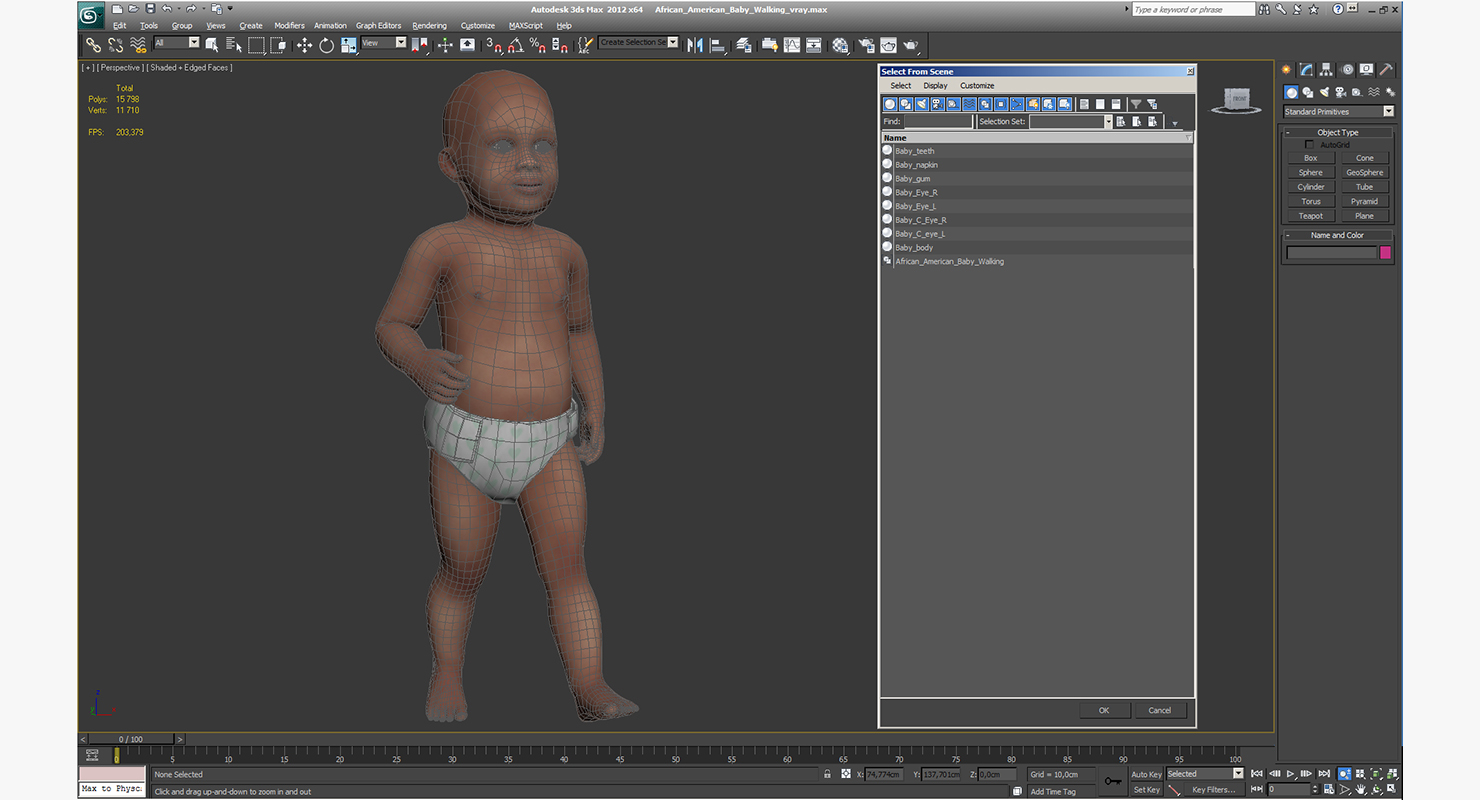Choose the Select and Rotate tool
The width and height of the screenshot is (1480, 800).
326,45
